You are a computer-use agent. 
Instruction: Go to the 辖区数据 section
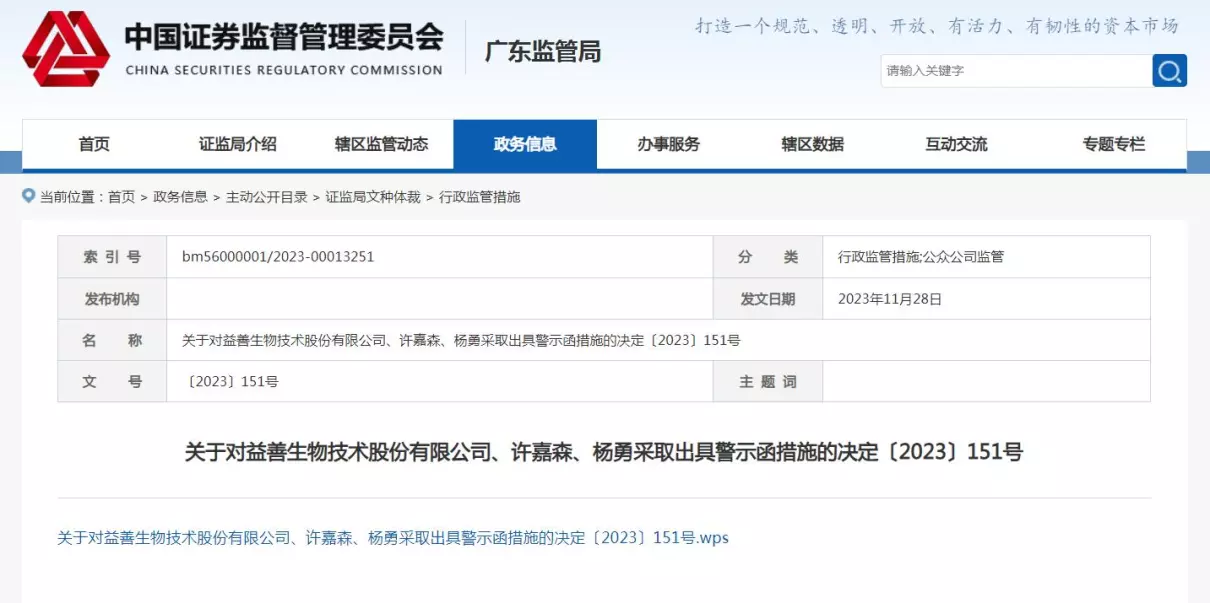[813, 144]
